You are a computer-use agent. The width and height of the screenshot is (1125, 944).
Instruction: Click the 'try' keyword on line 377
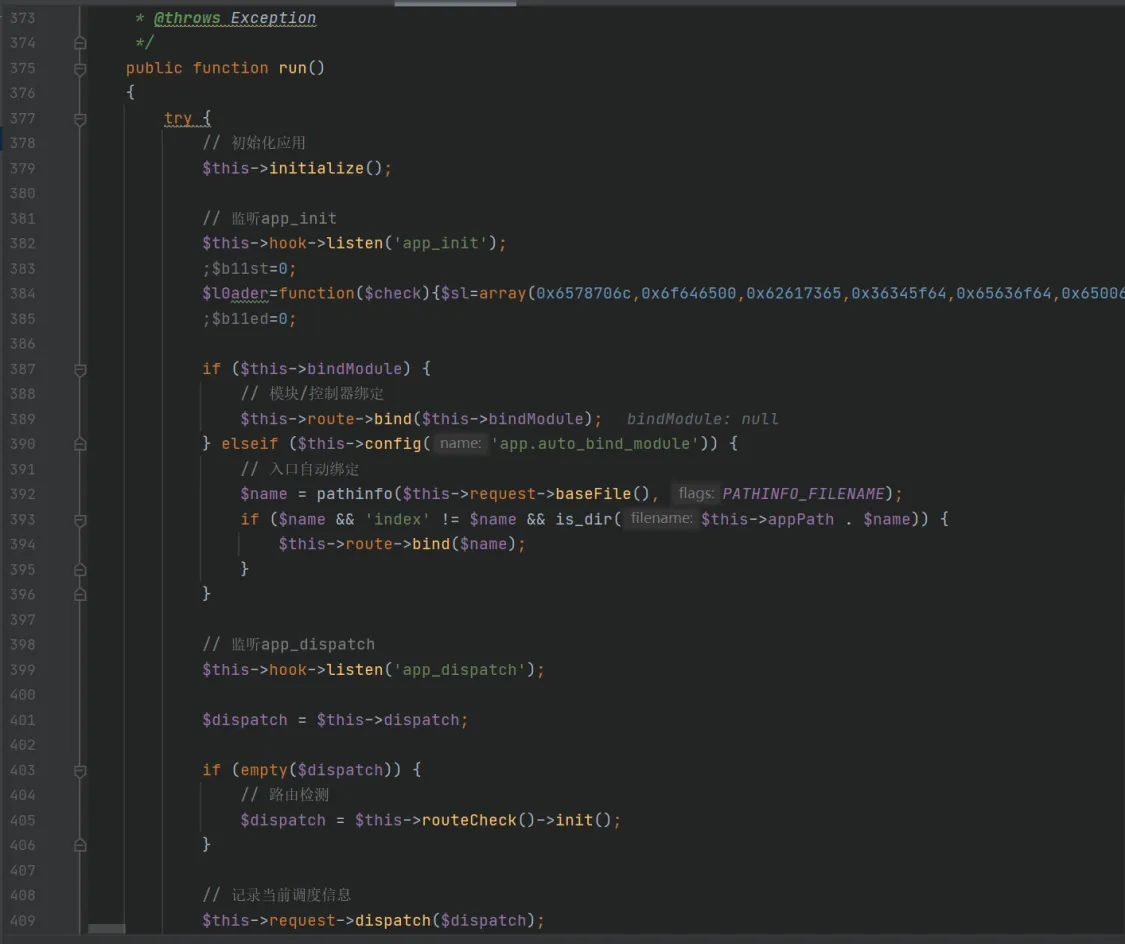coord(178,118)
